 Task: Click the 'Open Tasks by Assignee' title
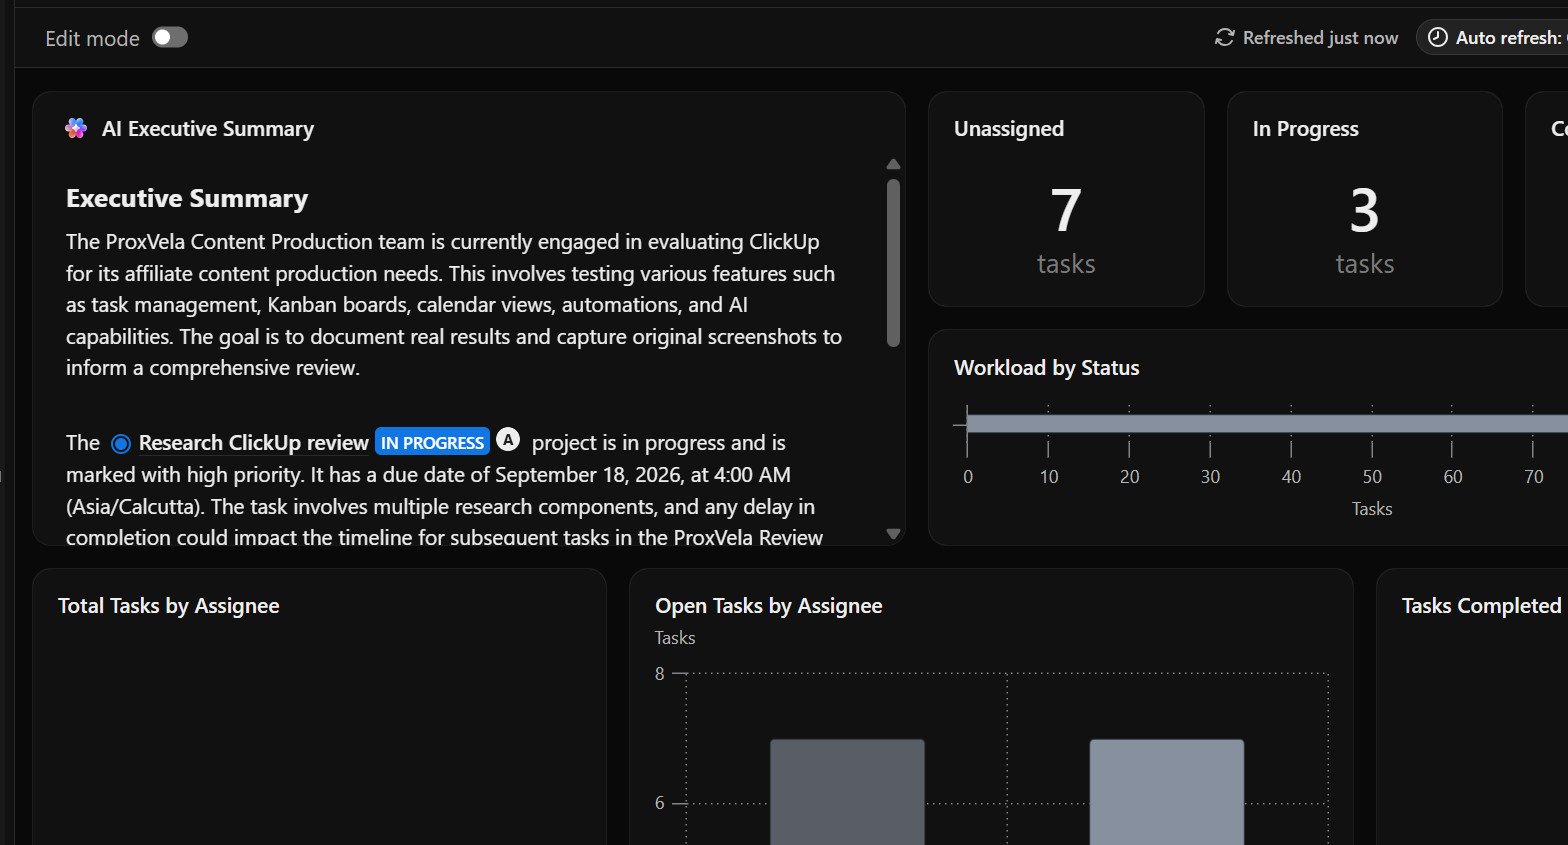(768, 606)
